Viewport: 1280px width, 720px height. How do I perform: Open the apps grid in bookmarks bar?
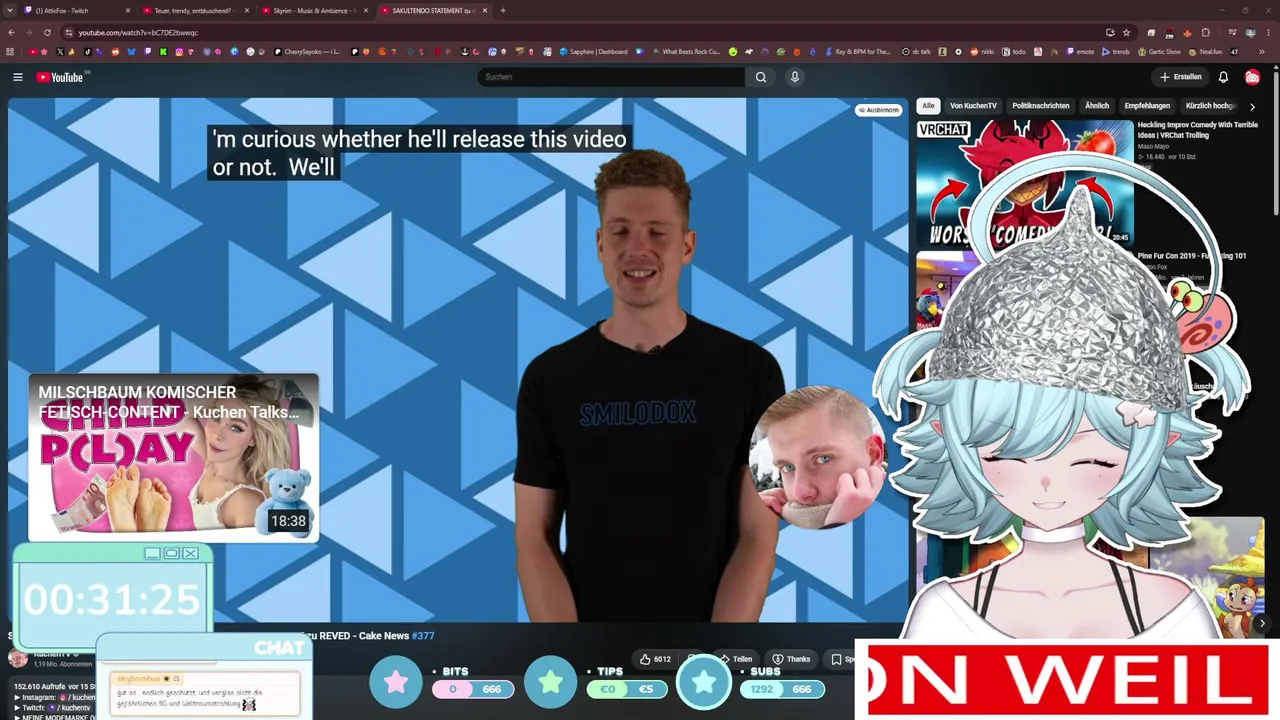coord(10,51)
